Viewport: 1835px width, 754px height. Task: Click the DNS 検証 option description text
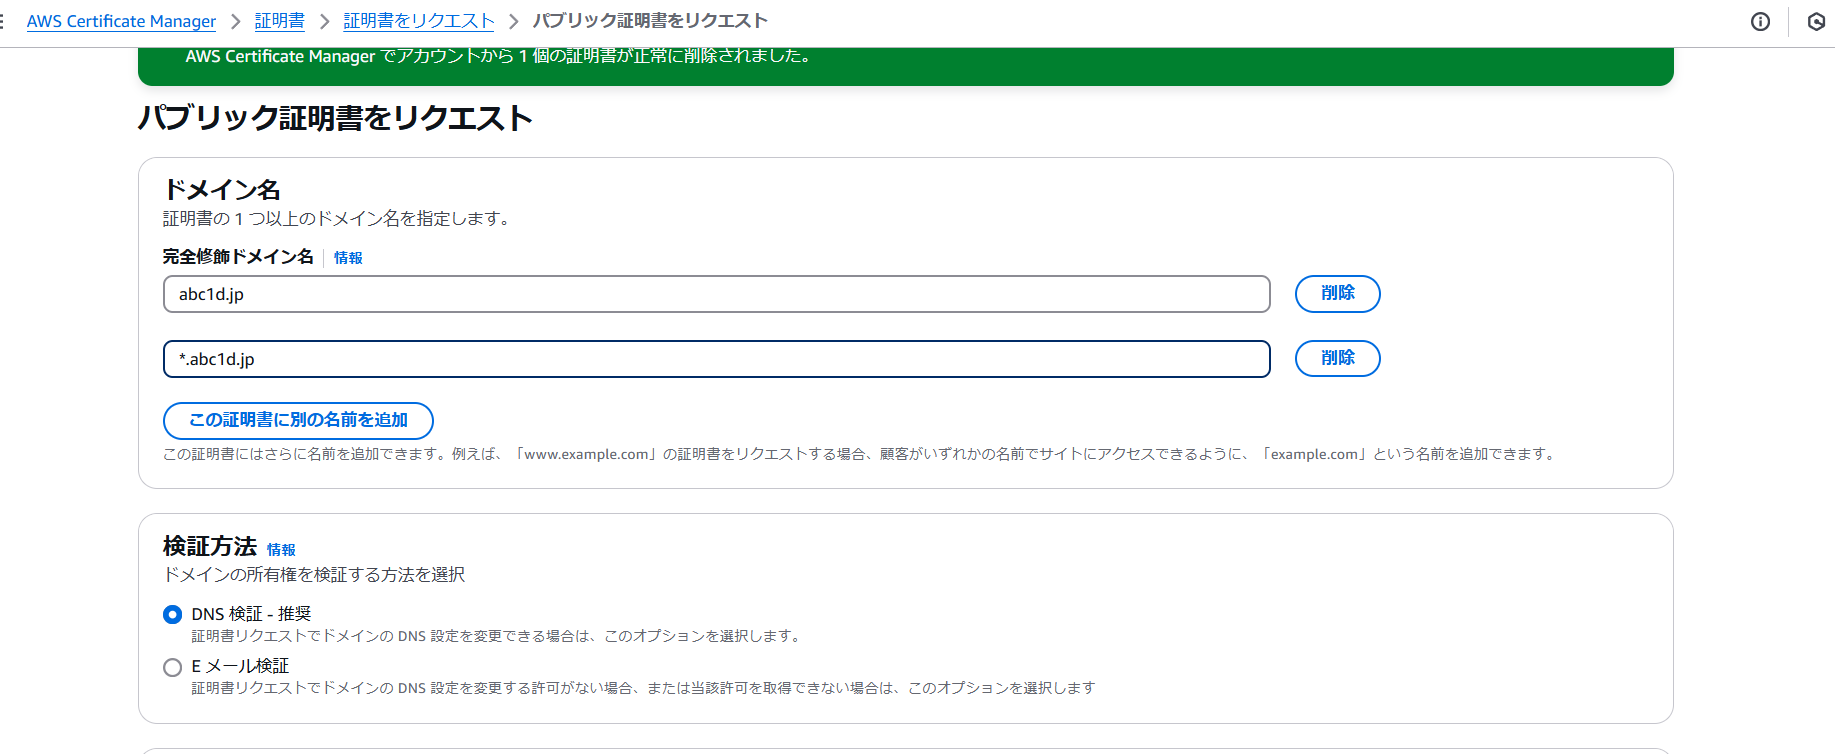497,636
